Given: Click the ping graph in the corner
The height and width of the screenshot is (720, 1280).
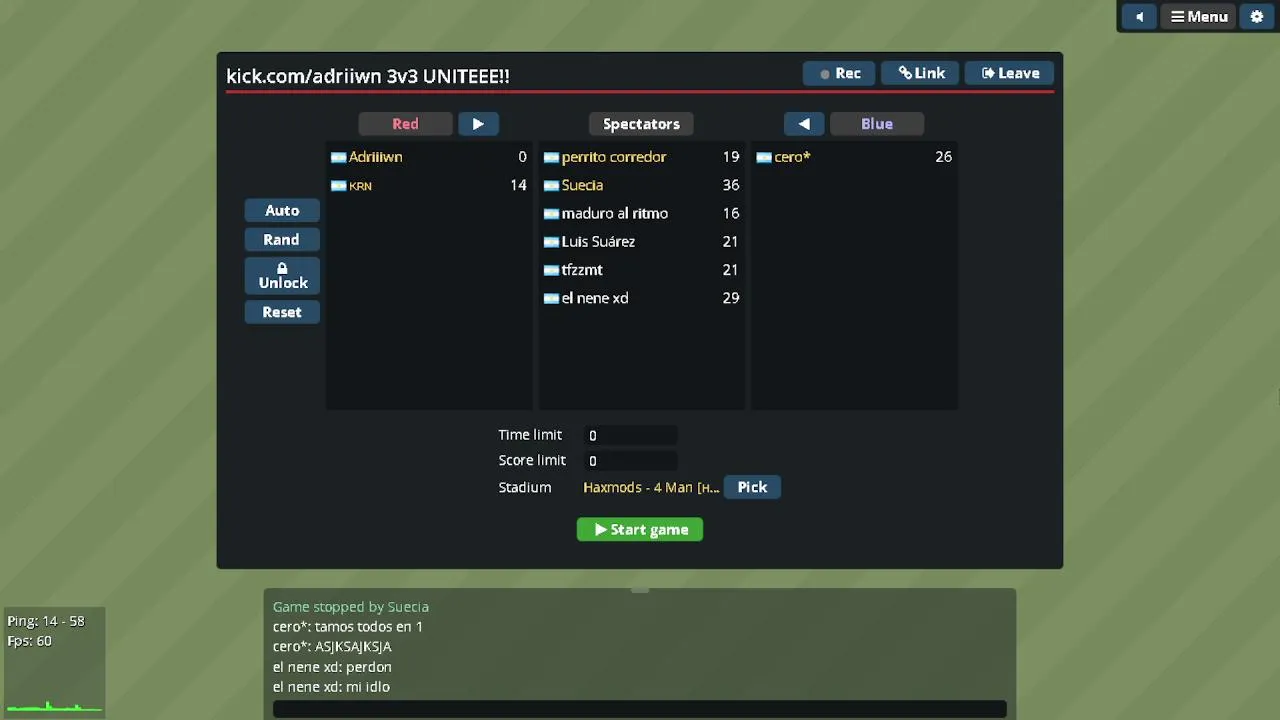Looking at the screenshot, I should [54, 706].
